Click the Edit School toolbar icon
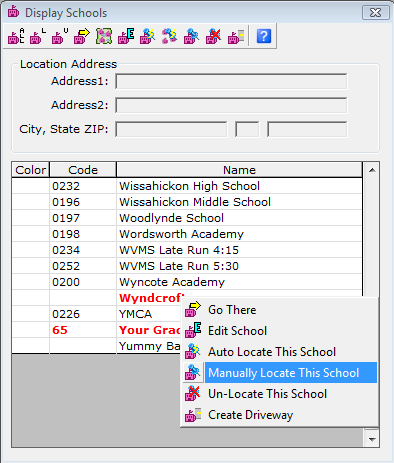The width and height of the screenshot is (394, 463). coord(126,36)
